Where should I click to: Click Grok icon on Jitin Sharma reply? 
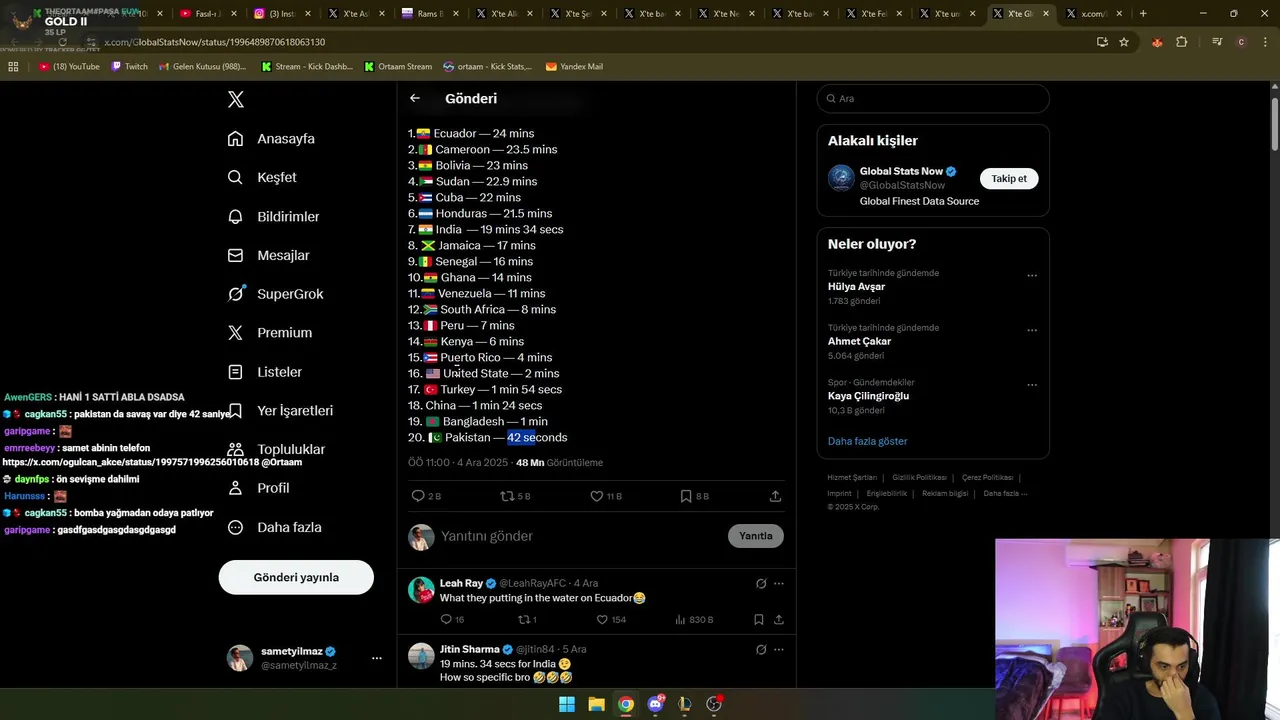point(761,650)
